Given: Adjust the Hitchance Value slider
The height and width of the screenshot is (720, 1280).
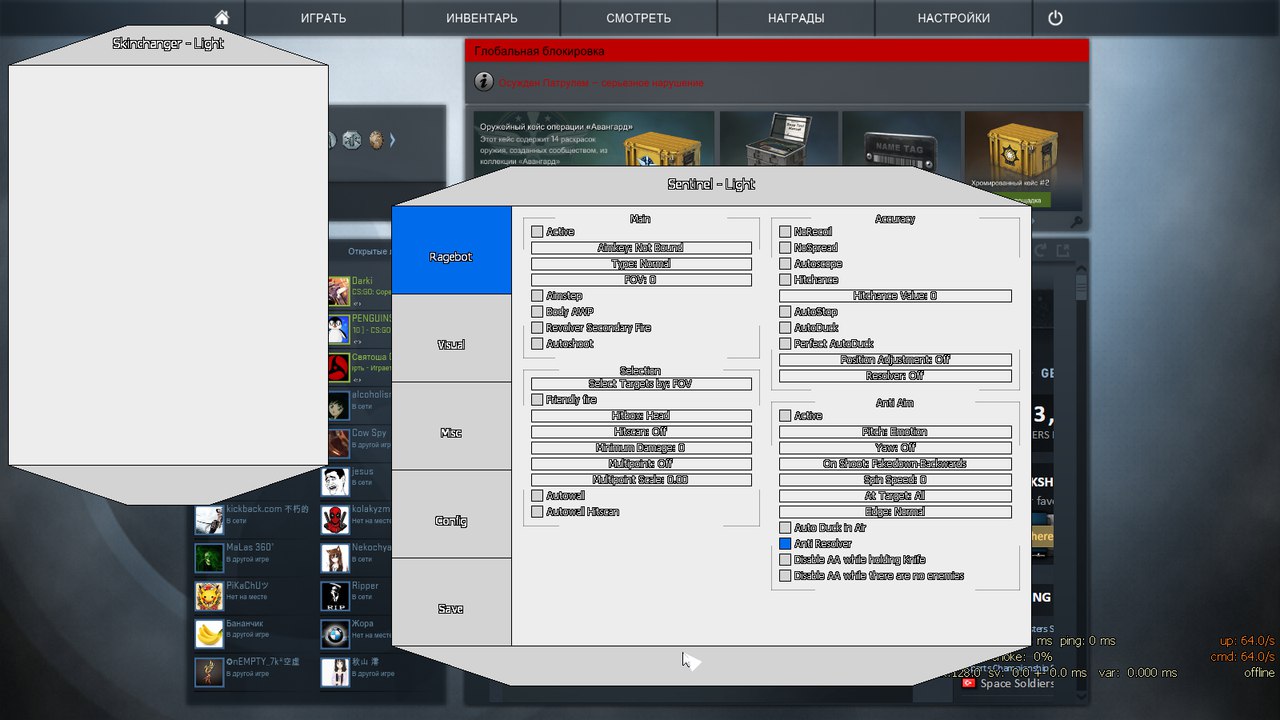Looking at the screenshot, I should (x=895, y=296).
